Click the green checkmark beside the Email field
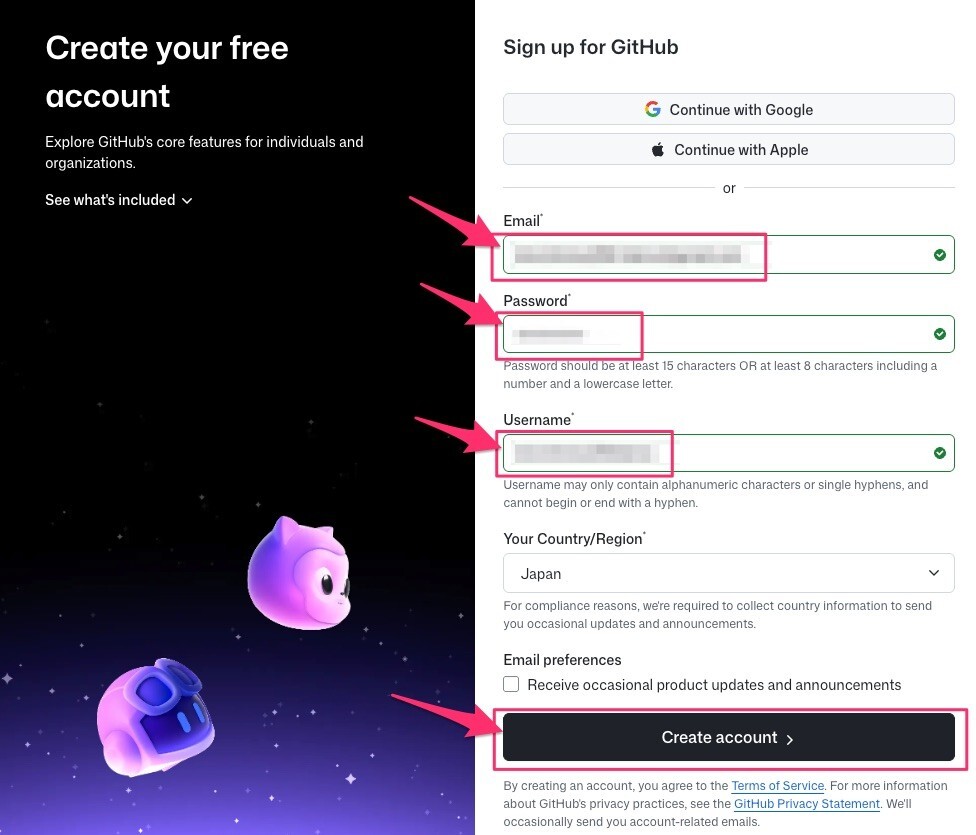 939,254
